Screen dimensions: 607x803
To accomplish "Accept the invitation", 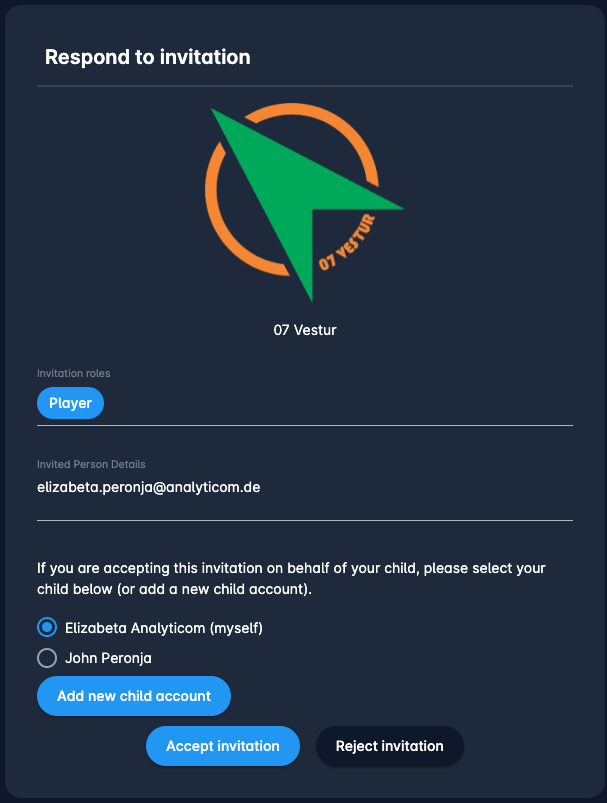I will (222, 746).
